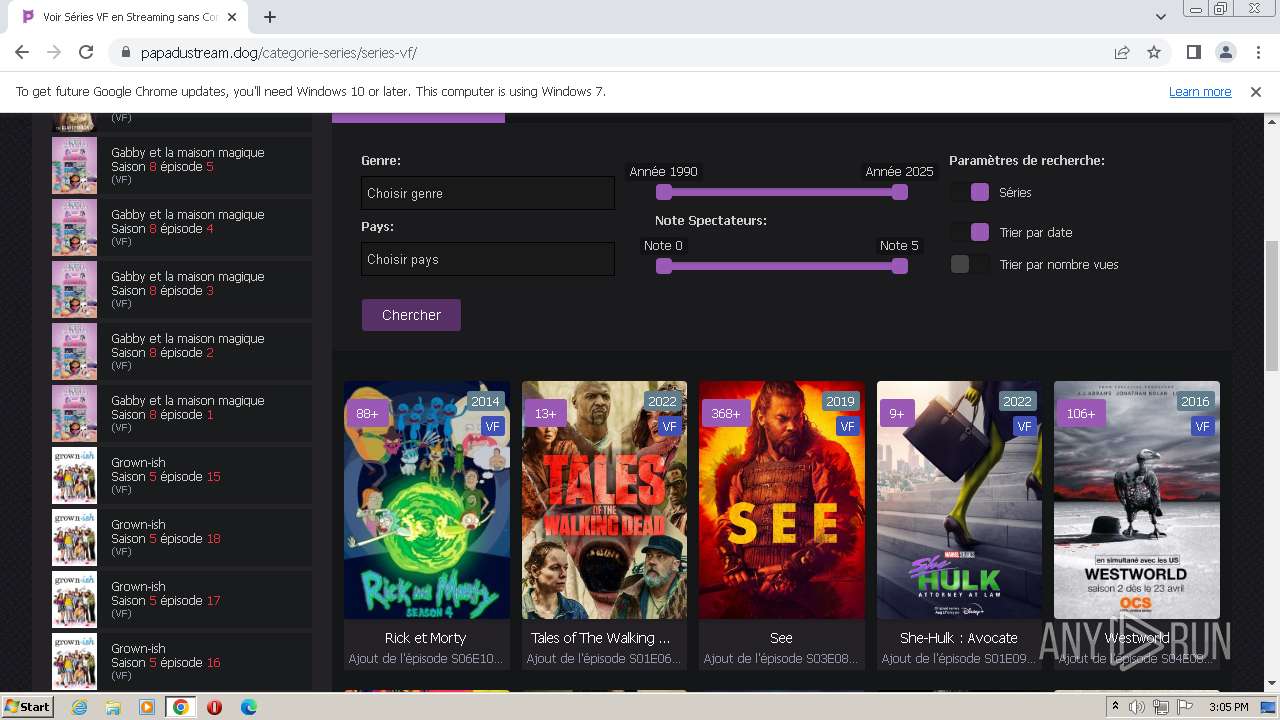Open Microsoft Edge from the taskbar
This screenshot has width=1280, height=720.
(248, 707)
